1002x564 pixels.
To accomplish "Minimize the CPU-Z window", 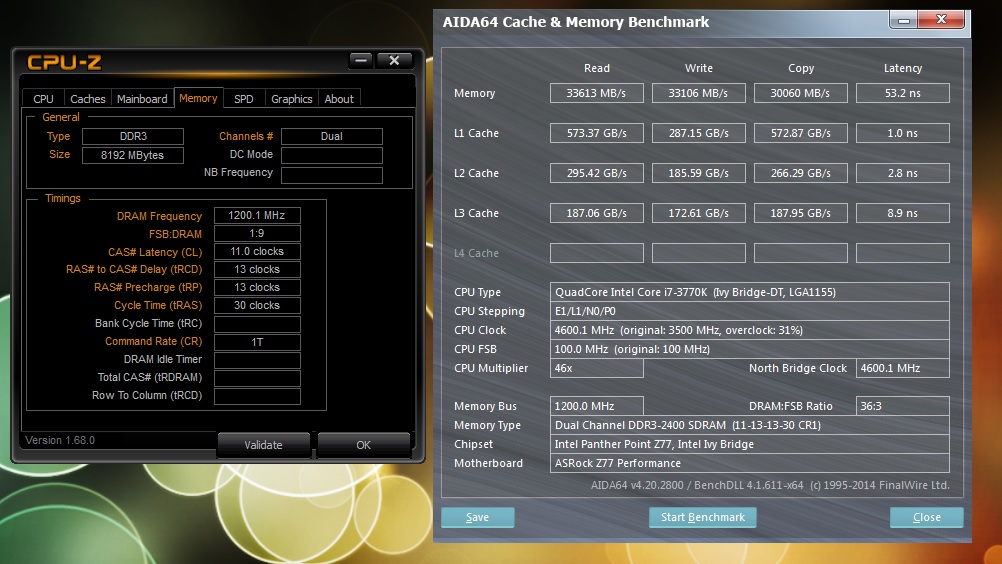I will pos(360,60).
